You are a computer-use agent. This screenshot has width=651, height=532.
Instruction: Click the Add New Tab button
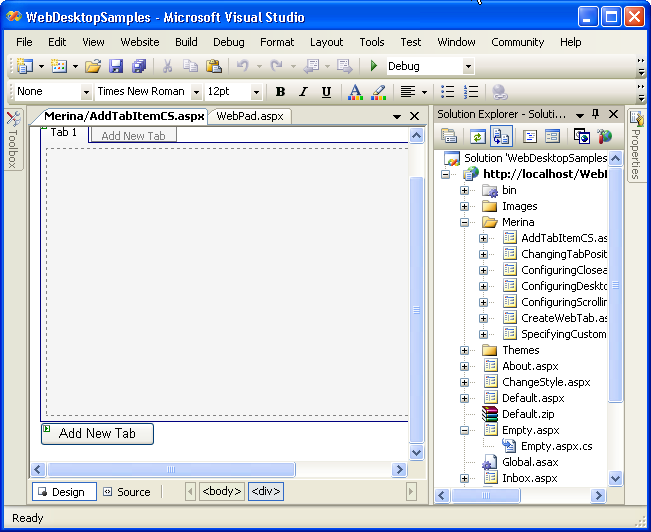pos(97,433)
